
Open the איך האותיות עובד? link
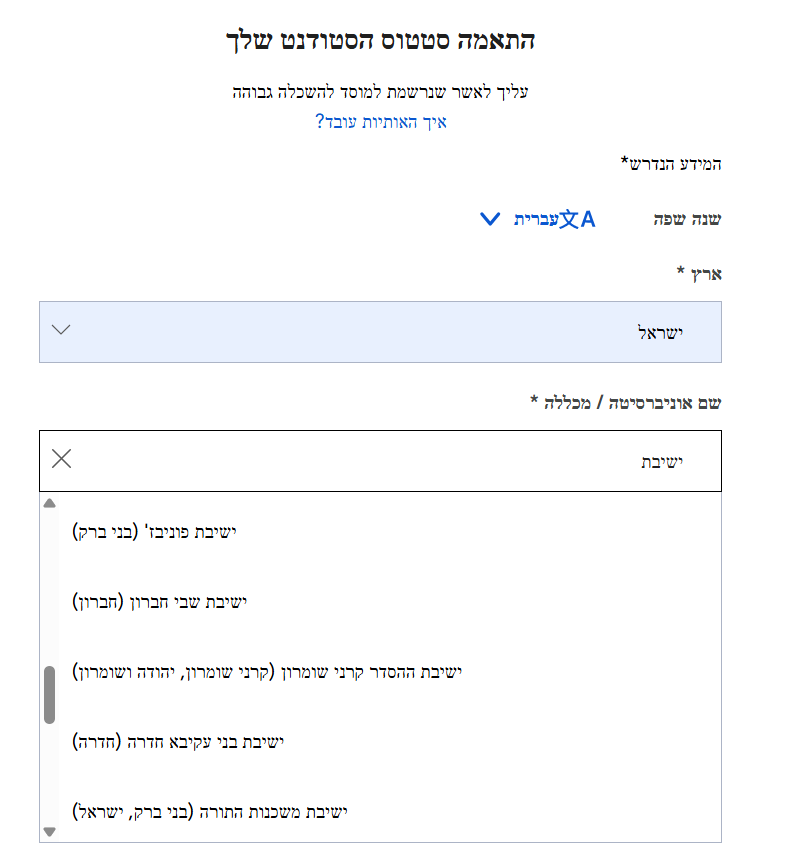(381, 122)
